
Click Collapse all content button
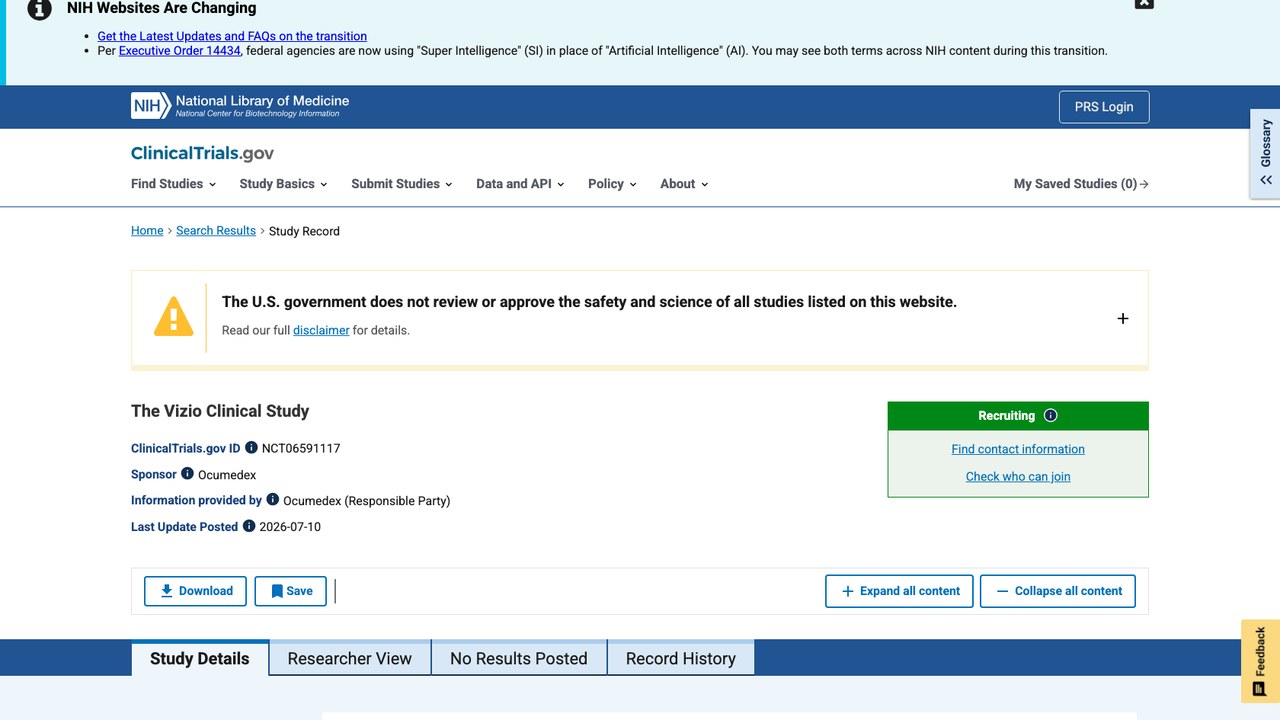tap(1058, 591)
